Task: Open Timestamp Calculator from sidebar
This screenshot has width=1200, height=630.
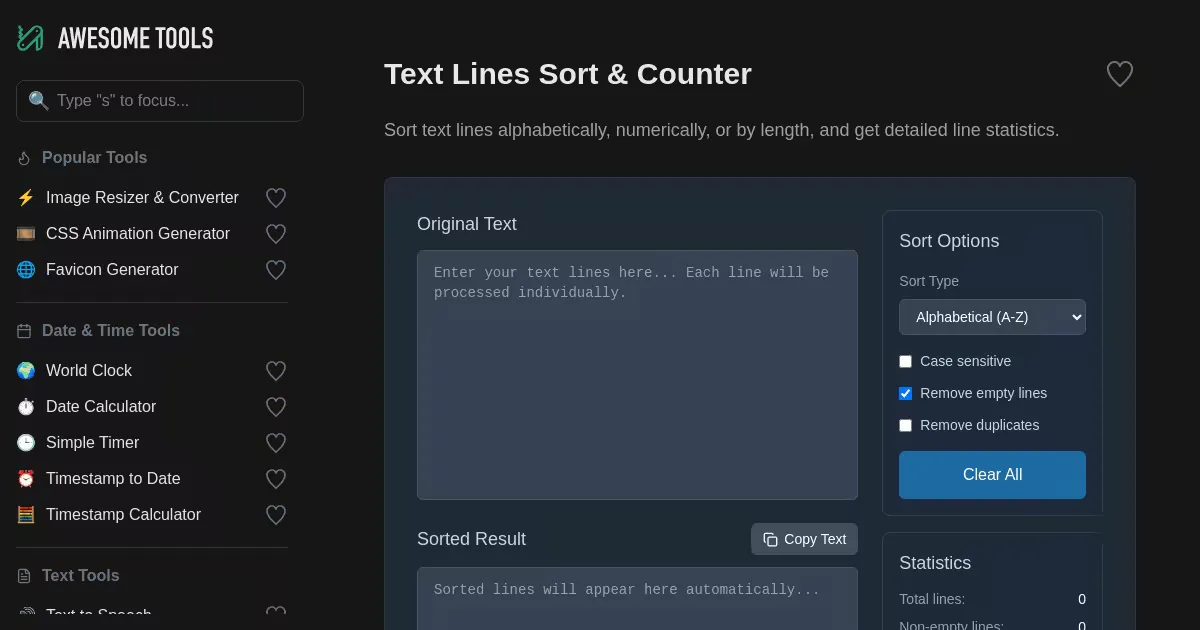Action: [123, 515]
